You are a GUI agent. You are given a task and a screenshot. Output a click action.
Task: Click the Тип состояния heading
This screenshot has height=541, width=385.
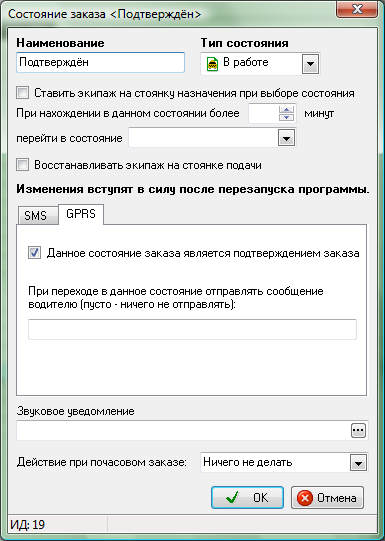tap(244, 43)
